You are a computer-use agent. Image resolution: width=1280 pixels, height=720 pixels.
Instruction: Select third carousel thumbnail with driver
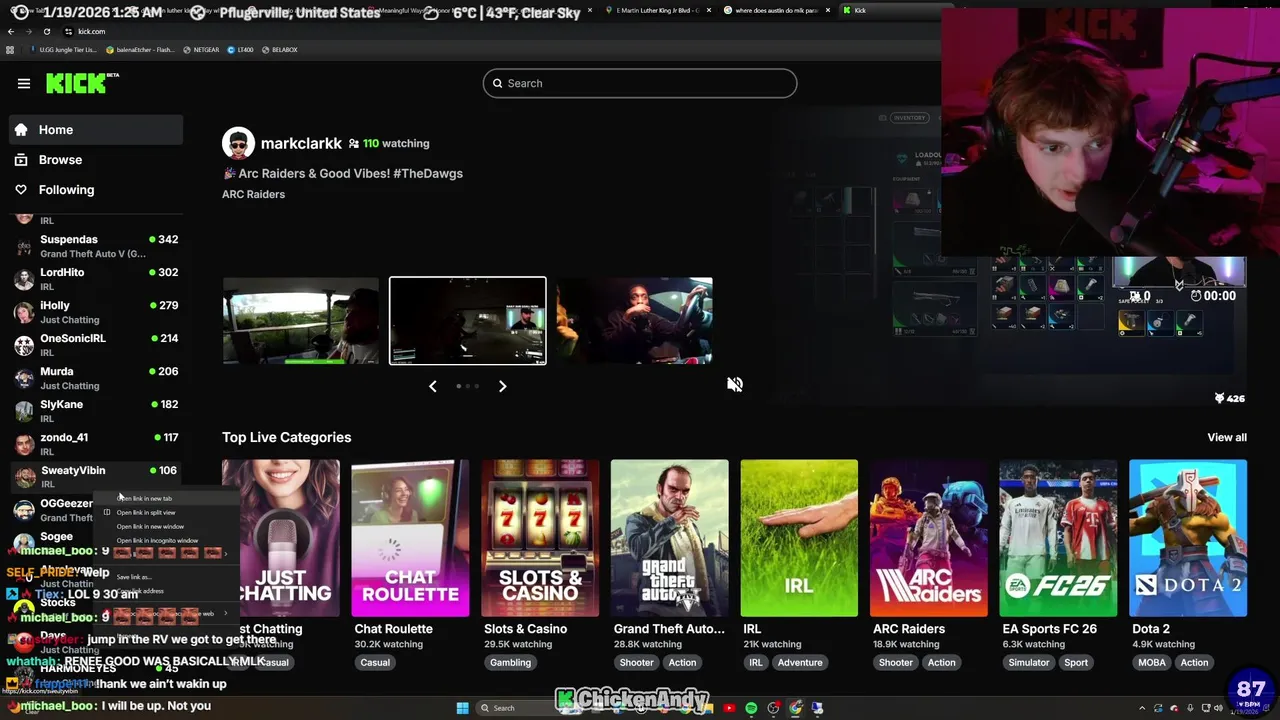pos(634,321)
